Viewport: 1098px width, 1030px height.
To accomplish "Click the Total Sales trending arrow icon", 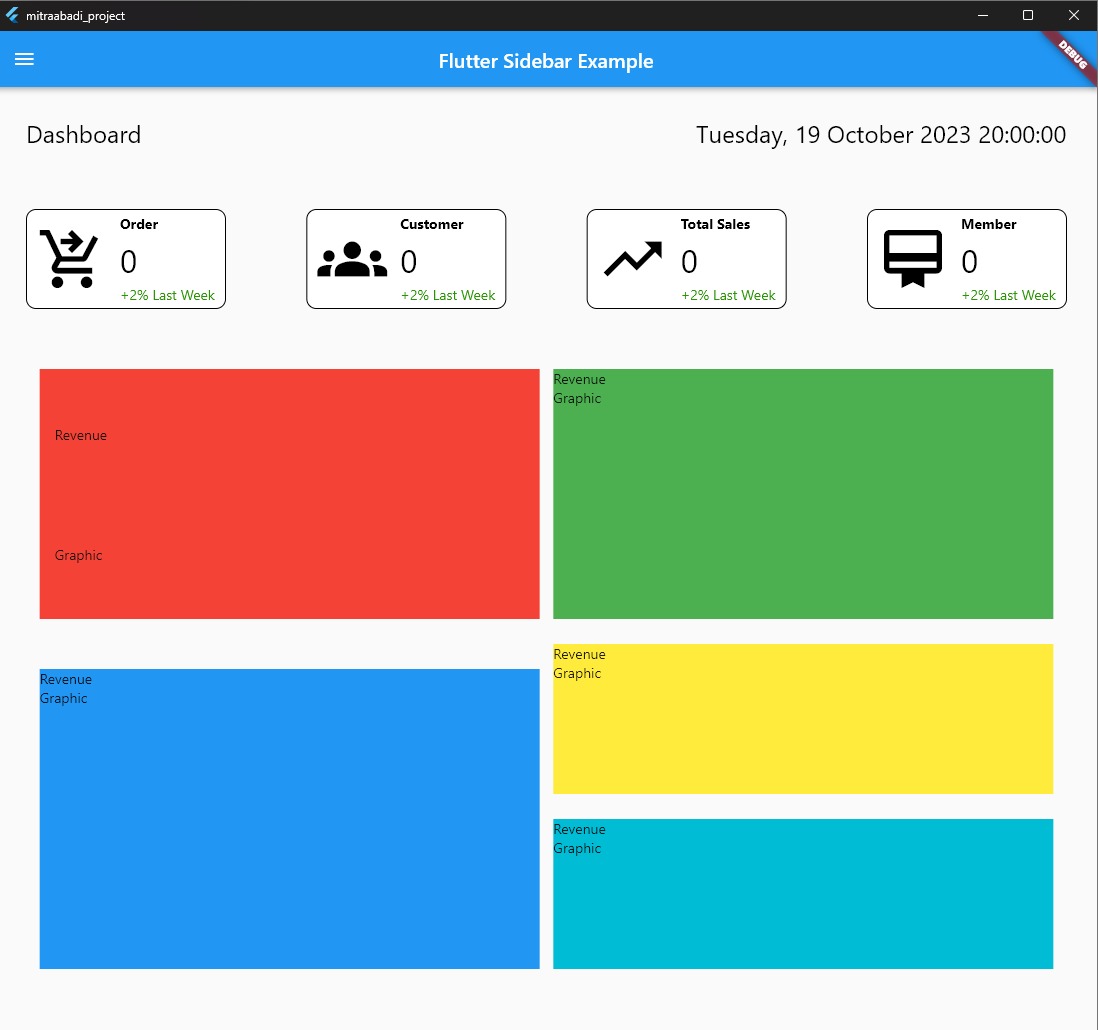I will 632,259.
